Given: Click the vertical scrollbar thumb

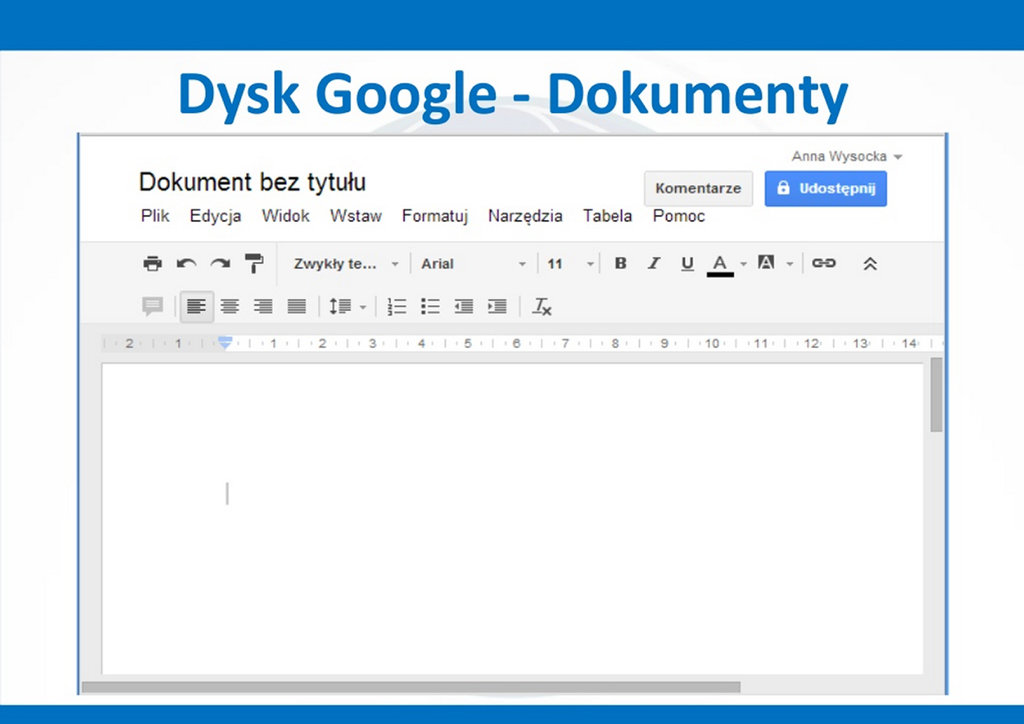Looking at the screenshot, I should click(936, 394).
